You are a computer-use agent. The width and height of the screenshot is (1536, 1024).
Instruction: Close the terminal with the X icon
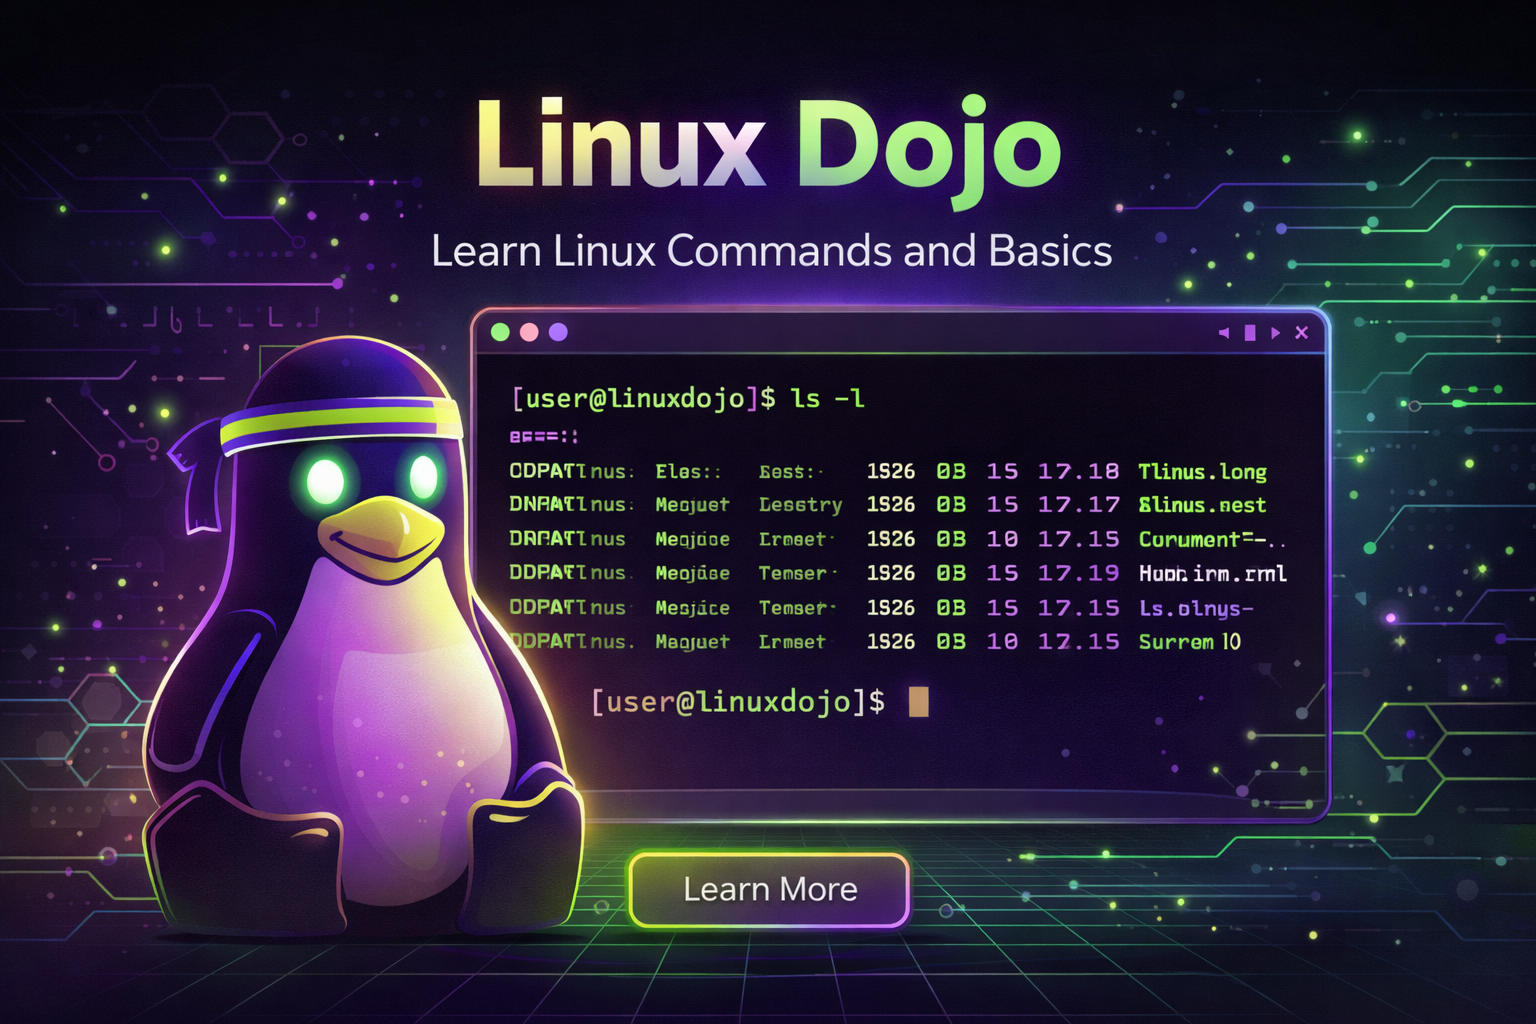tap(1301, 333)
